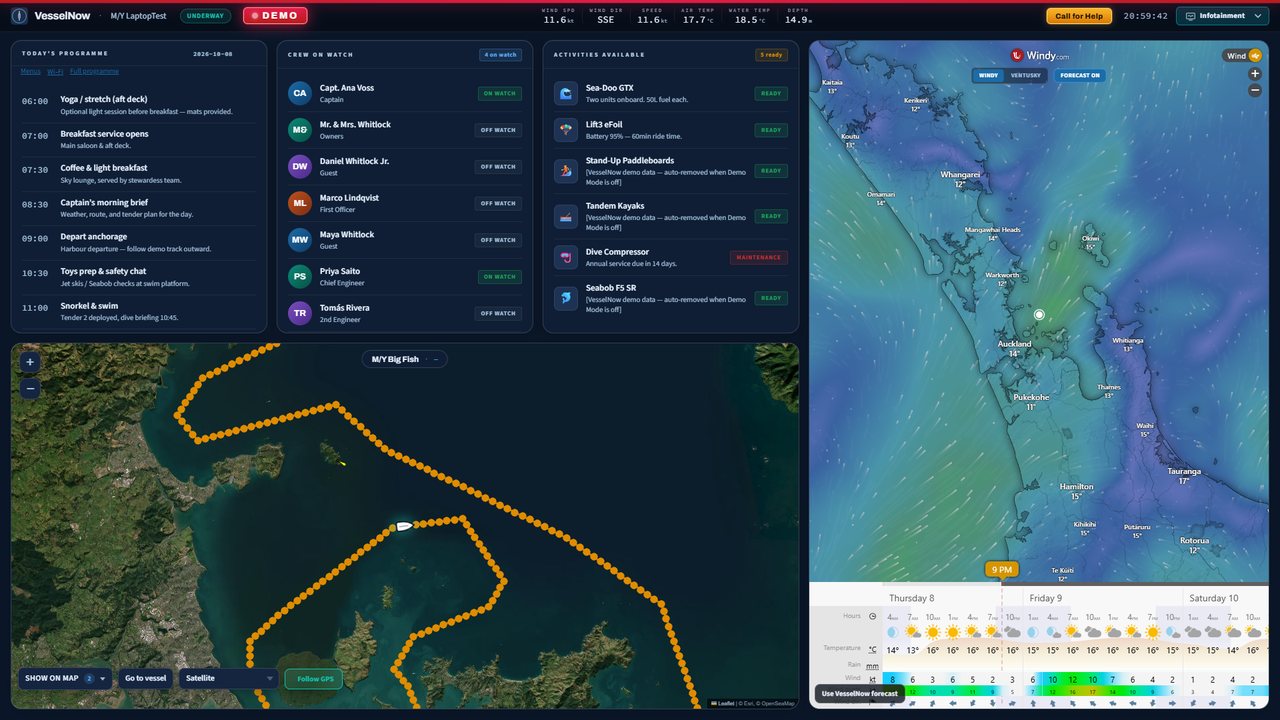The width and height of the screenshot is (1280, 720).
Task: Click the Windy.com logo
Action: coord(1040,56)
